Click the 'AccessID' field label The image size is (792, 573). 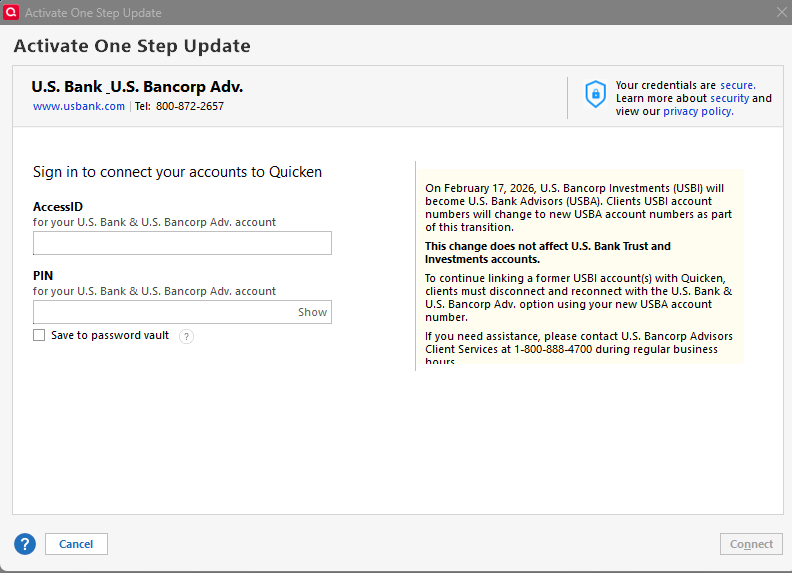point(58,207)
